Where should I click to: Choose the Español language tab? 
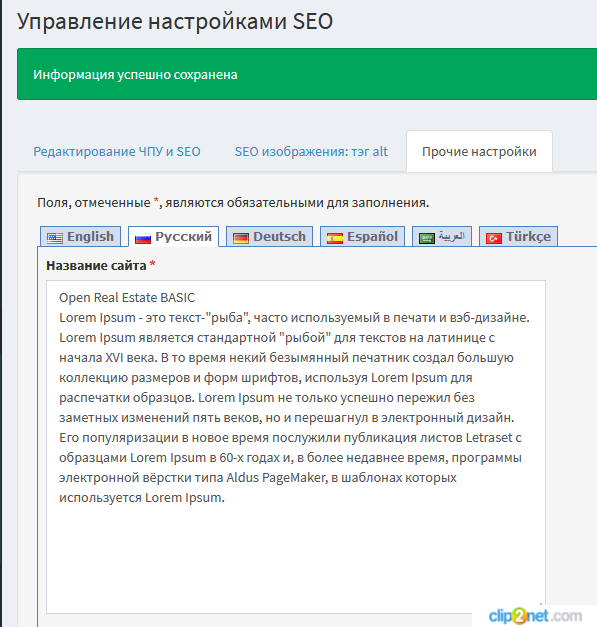(x=362, y=237)
